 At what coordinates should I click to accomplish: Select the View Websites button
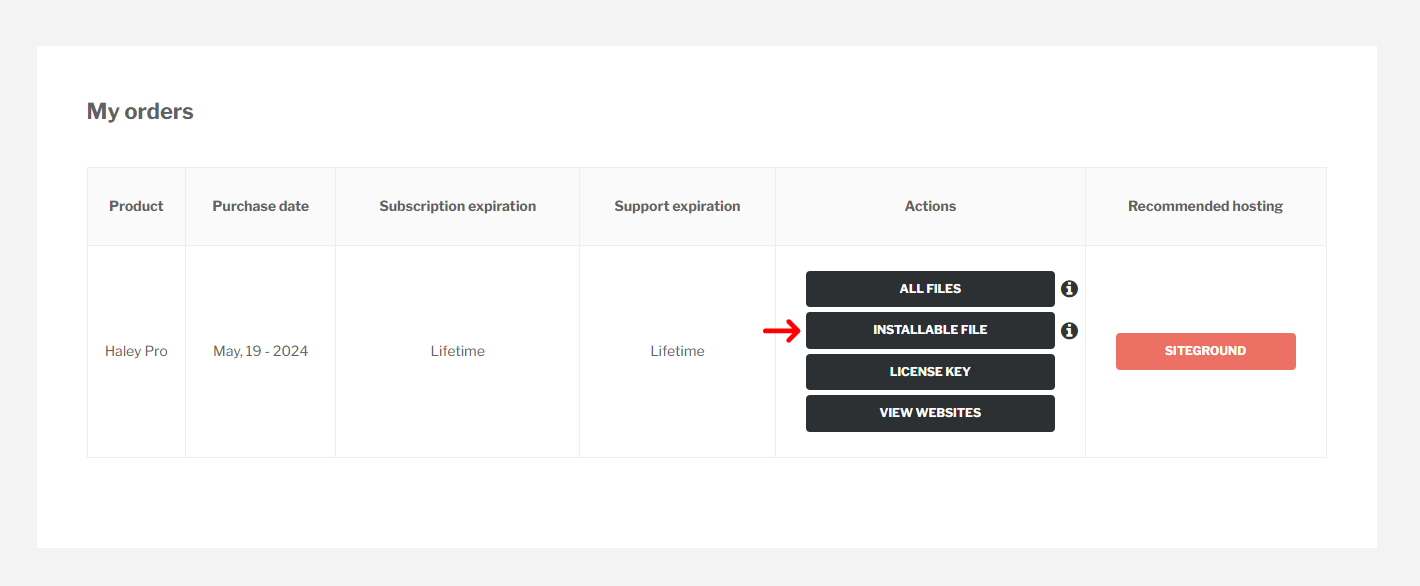point(930,413)
